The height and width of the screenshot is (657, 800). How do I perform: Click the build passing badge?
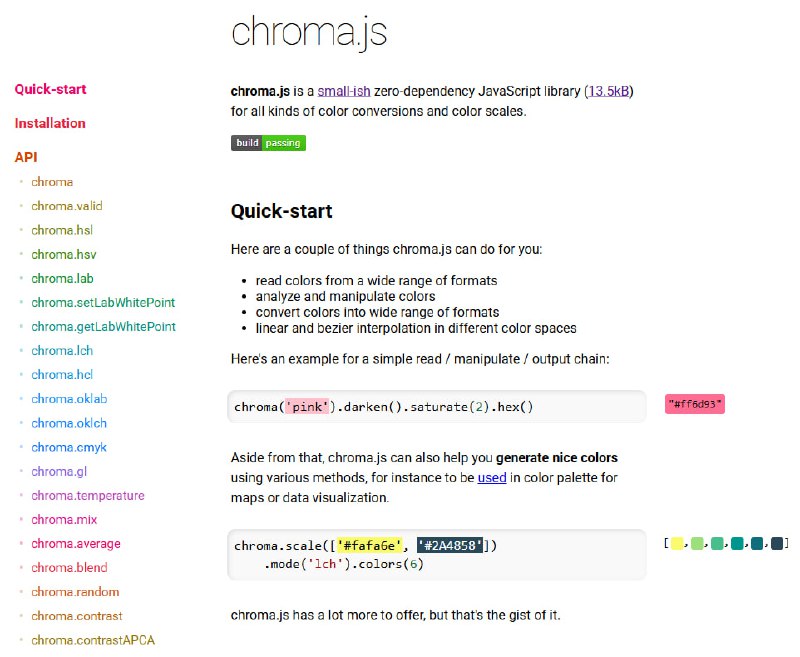pyautogui.click(x=268, y=143)
